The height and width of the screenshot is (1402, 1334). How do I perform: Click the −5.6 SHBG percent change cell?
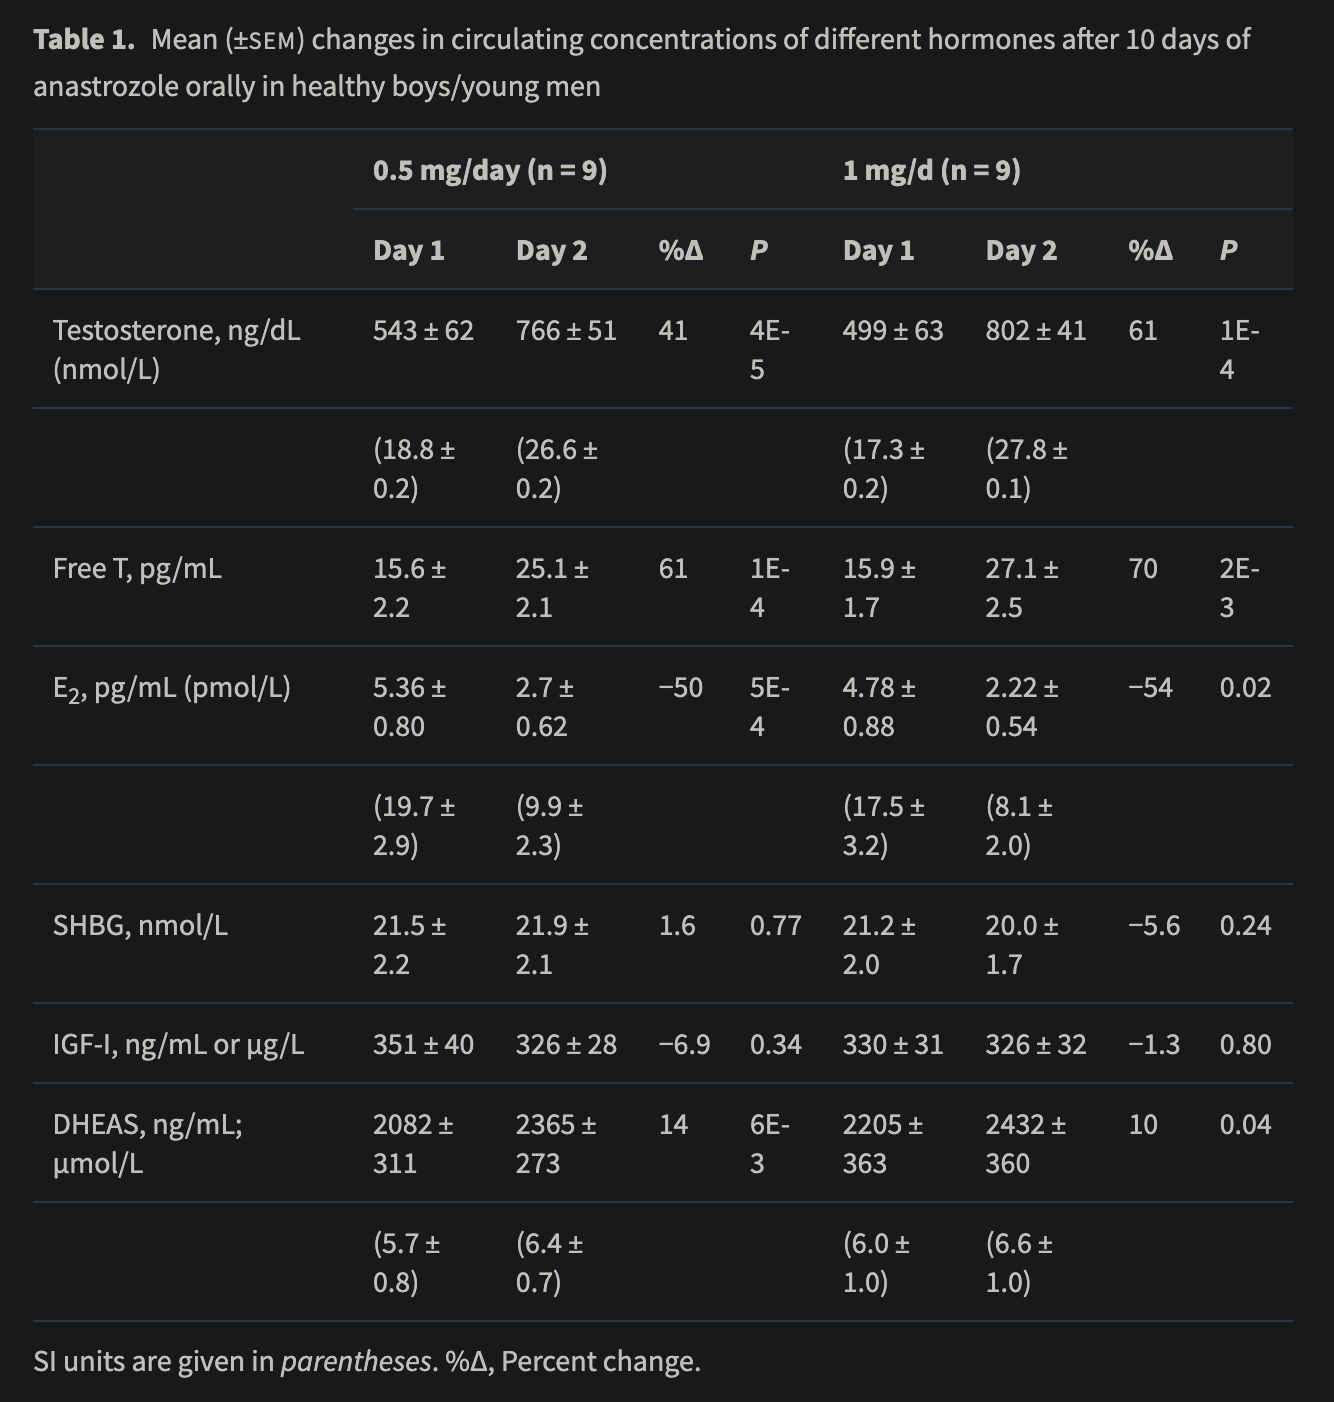click(1153, 925)
